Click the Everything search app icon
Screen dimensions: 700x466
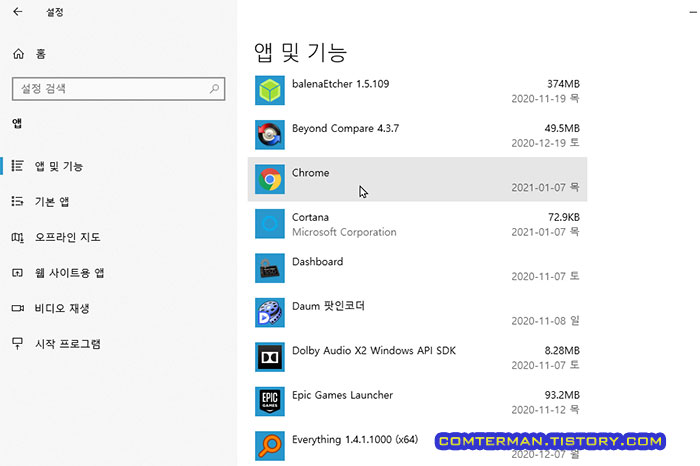[270, 445]
